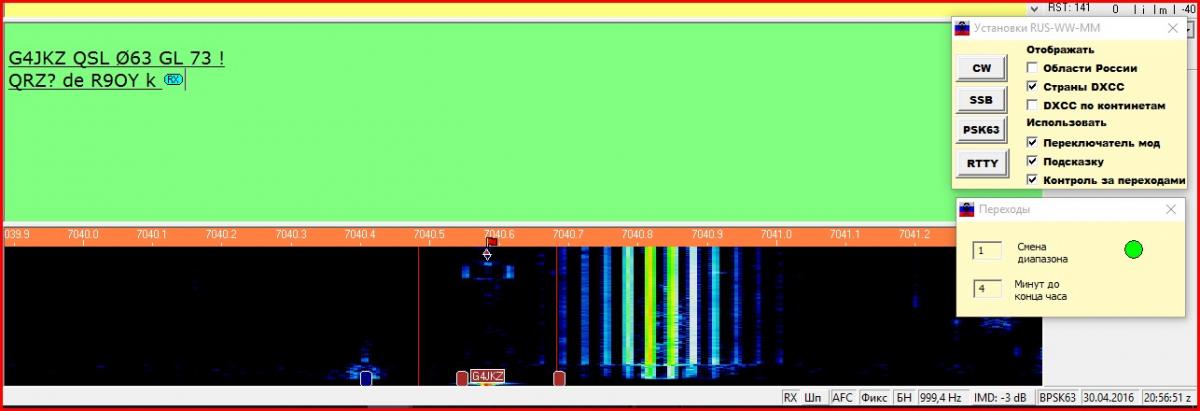Click the diamond tuning cursor on waterfall
Viewport: 1200px width, 411px height.
487,255
